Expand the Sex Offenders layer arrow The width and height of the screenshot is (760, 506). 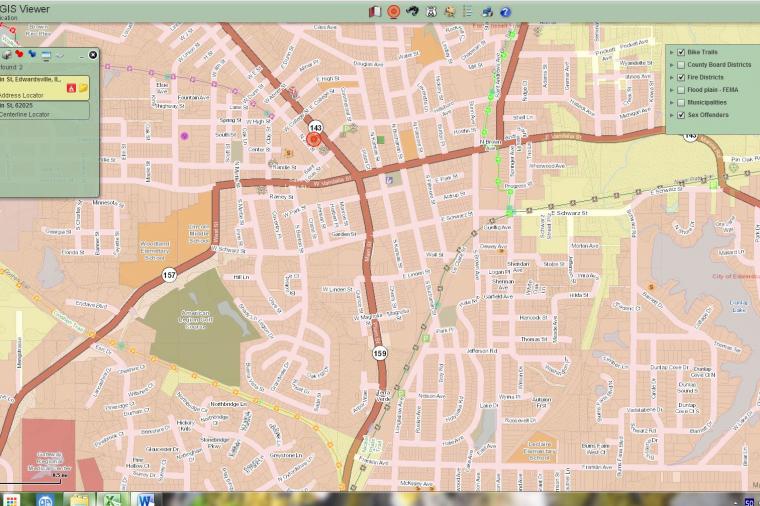click(x=672, y=115)
